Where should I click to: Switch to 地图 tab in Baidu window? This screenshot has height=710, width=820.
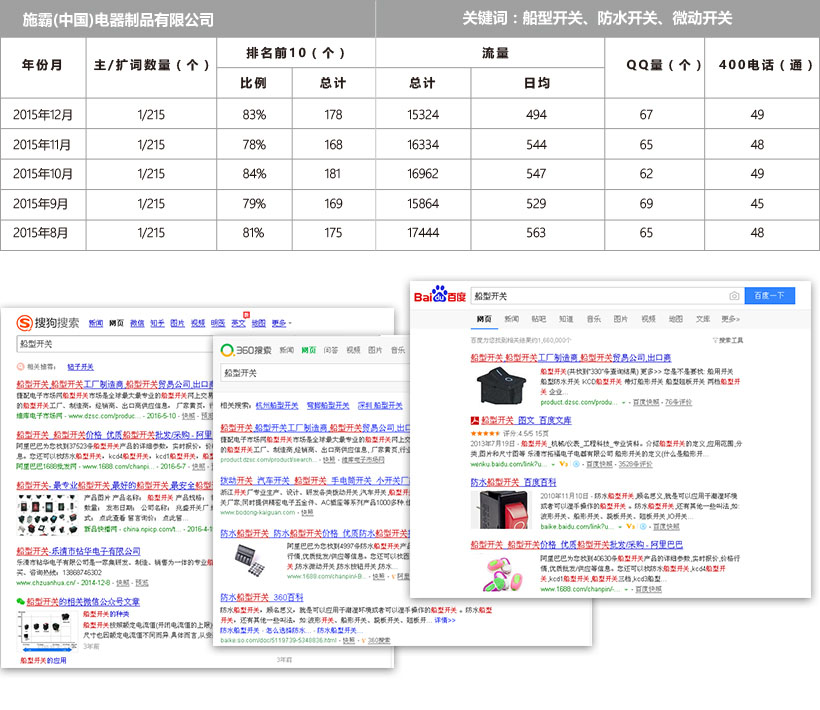[x=676, y=319]
